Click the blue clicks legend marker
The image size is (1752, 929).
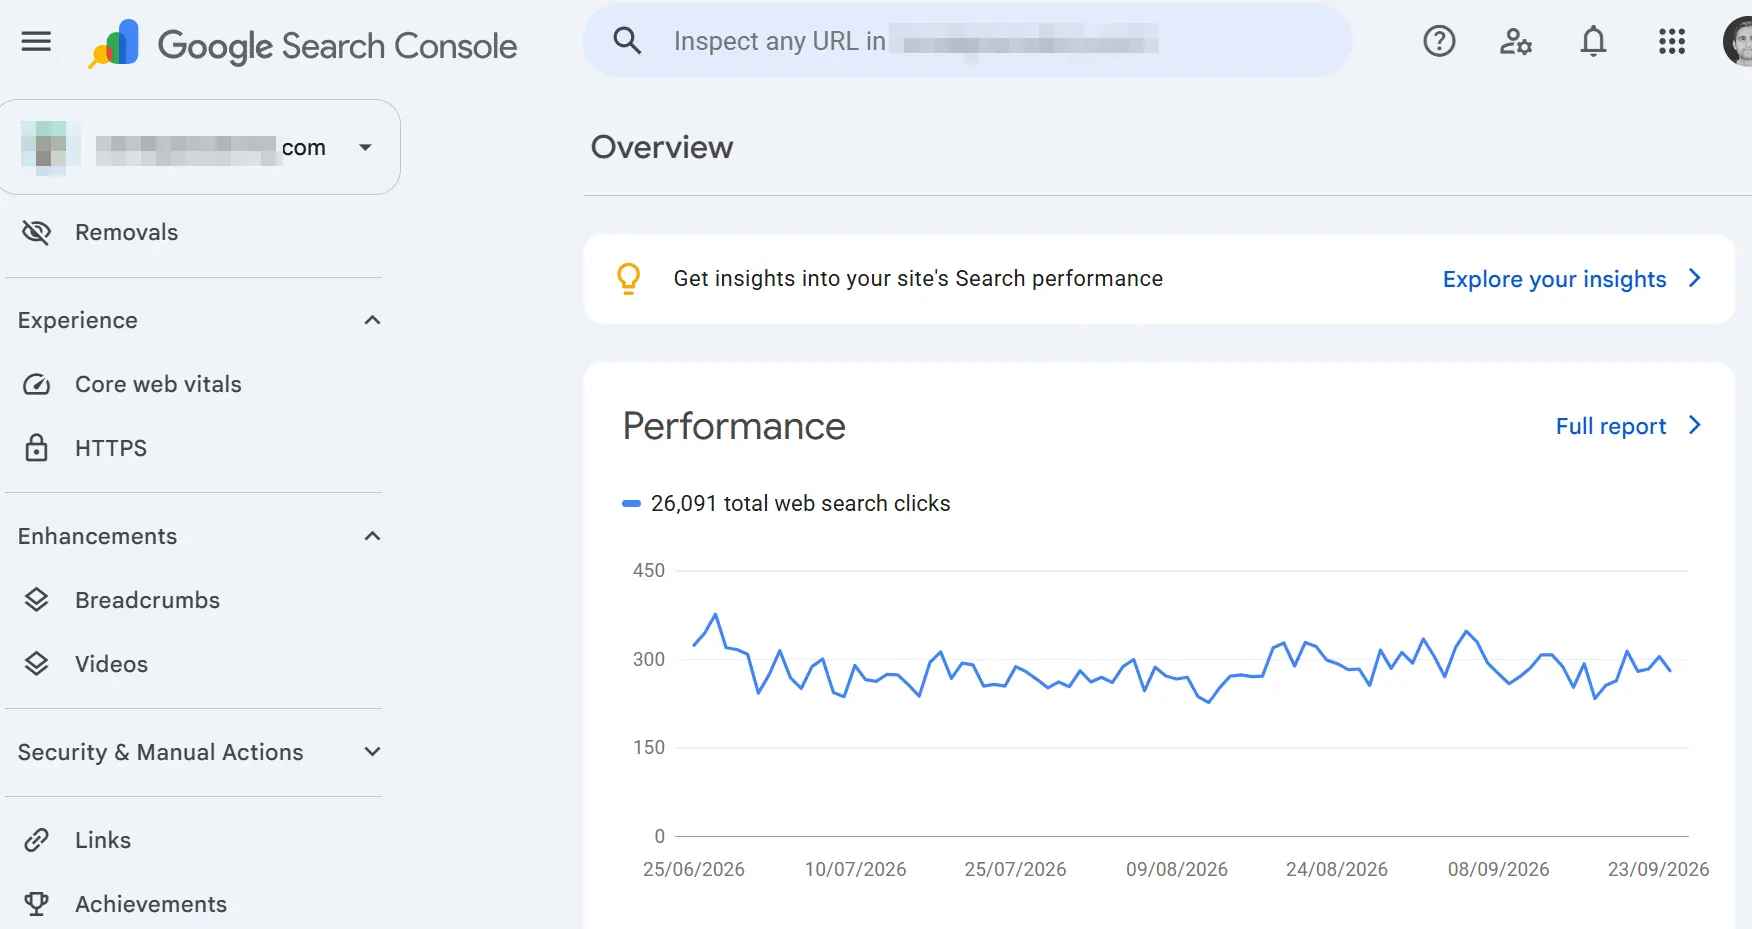coord(631,504)
